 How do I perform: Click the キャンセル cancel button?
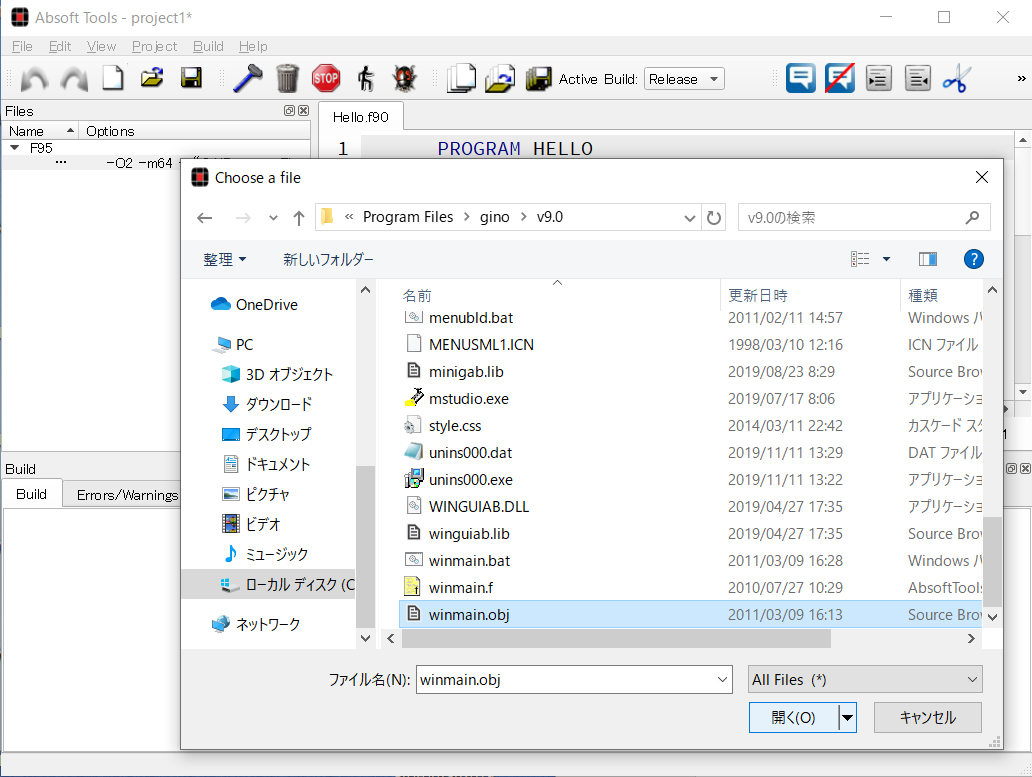(x=928, y=717)
